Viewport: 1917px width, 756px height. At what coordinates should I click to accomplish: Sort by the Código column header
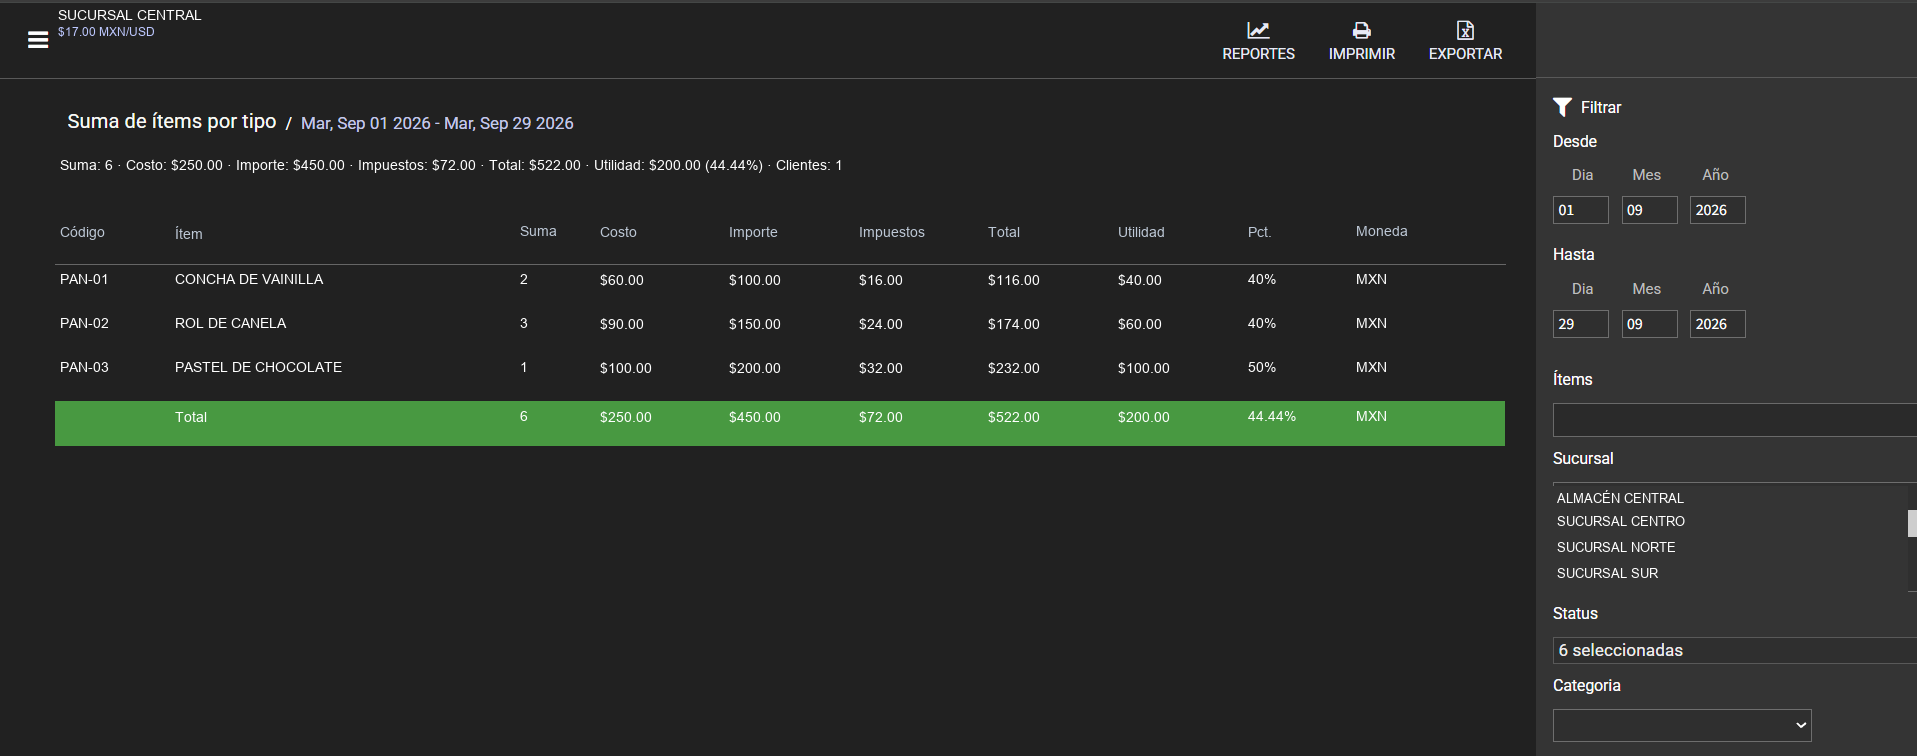coord(82,232)
